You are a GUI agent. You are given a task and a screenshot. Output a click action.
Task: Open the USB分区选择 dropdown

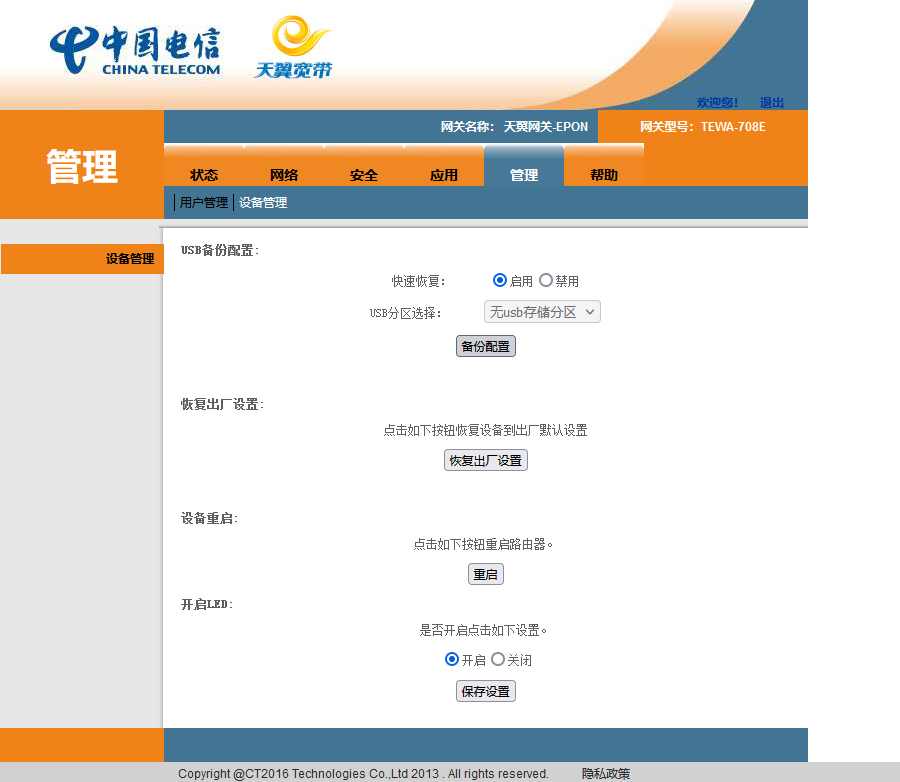(542, 312)
